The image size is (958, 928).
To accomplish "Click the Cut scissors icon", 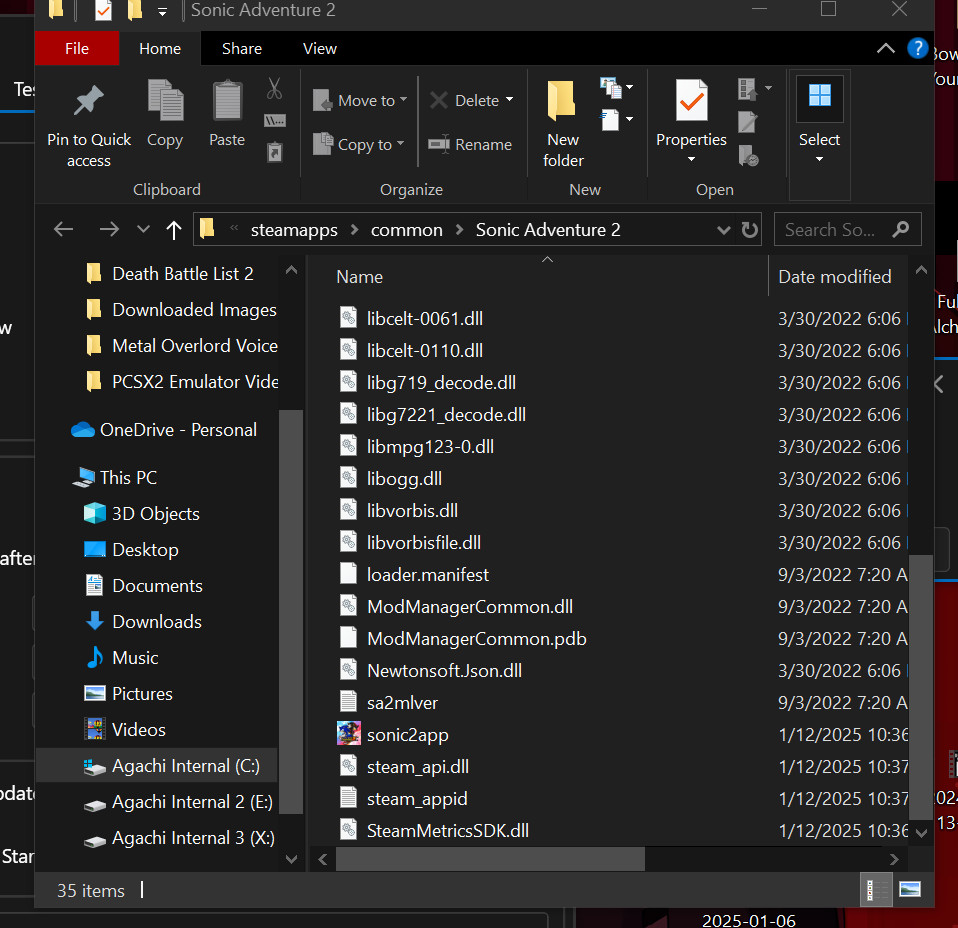I will [x=274, y=89].
